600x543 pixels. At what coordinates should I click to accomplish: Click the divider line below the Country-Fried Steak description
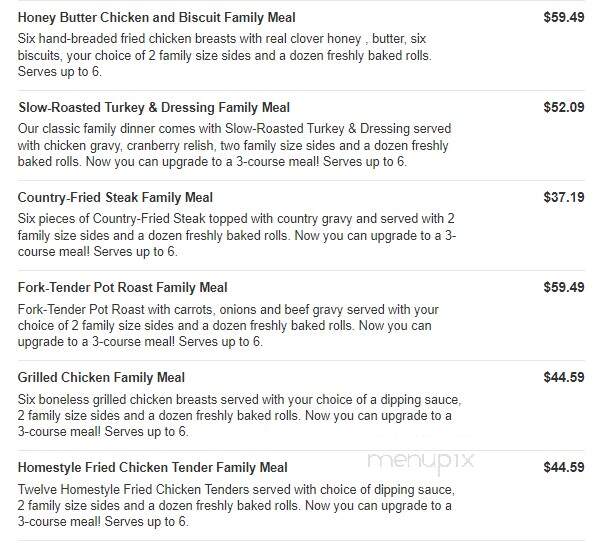[301, 270]
